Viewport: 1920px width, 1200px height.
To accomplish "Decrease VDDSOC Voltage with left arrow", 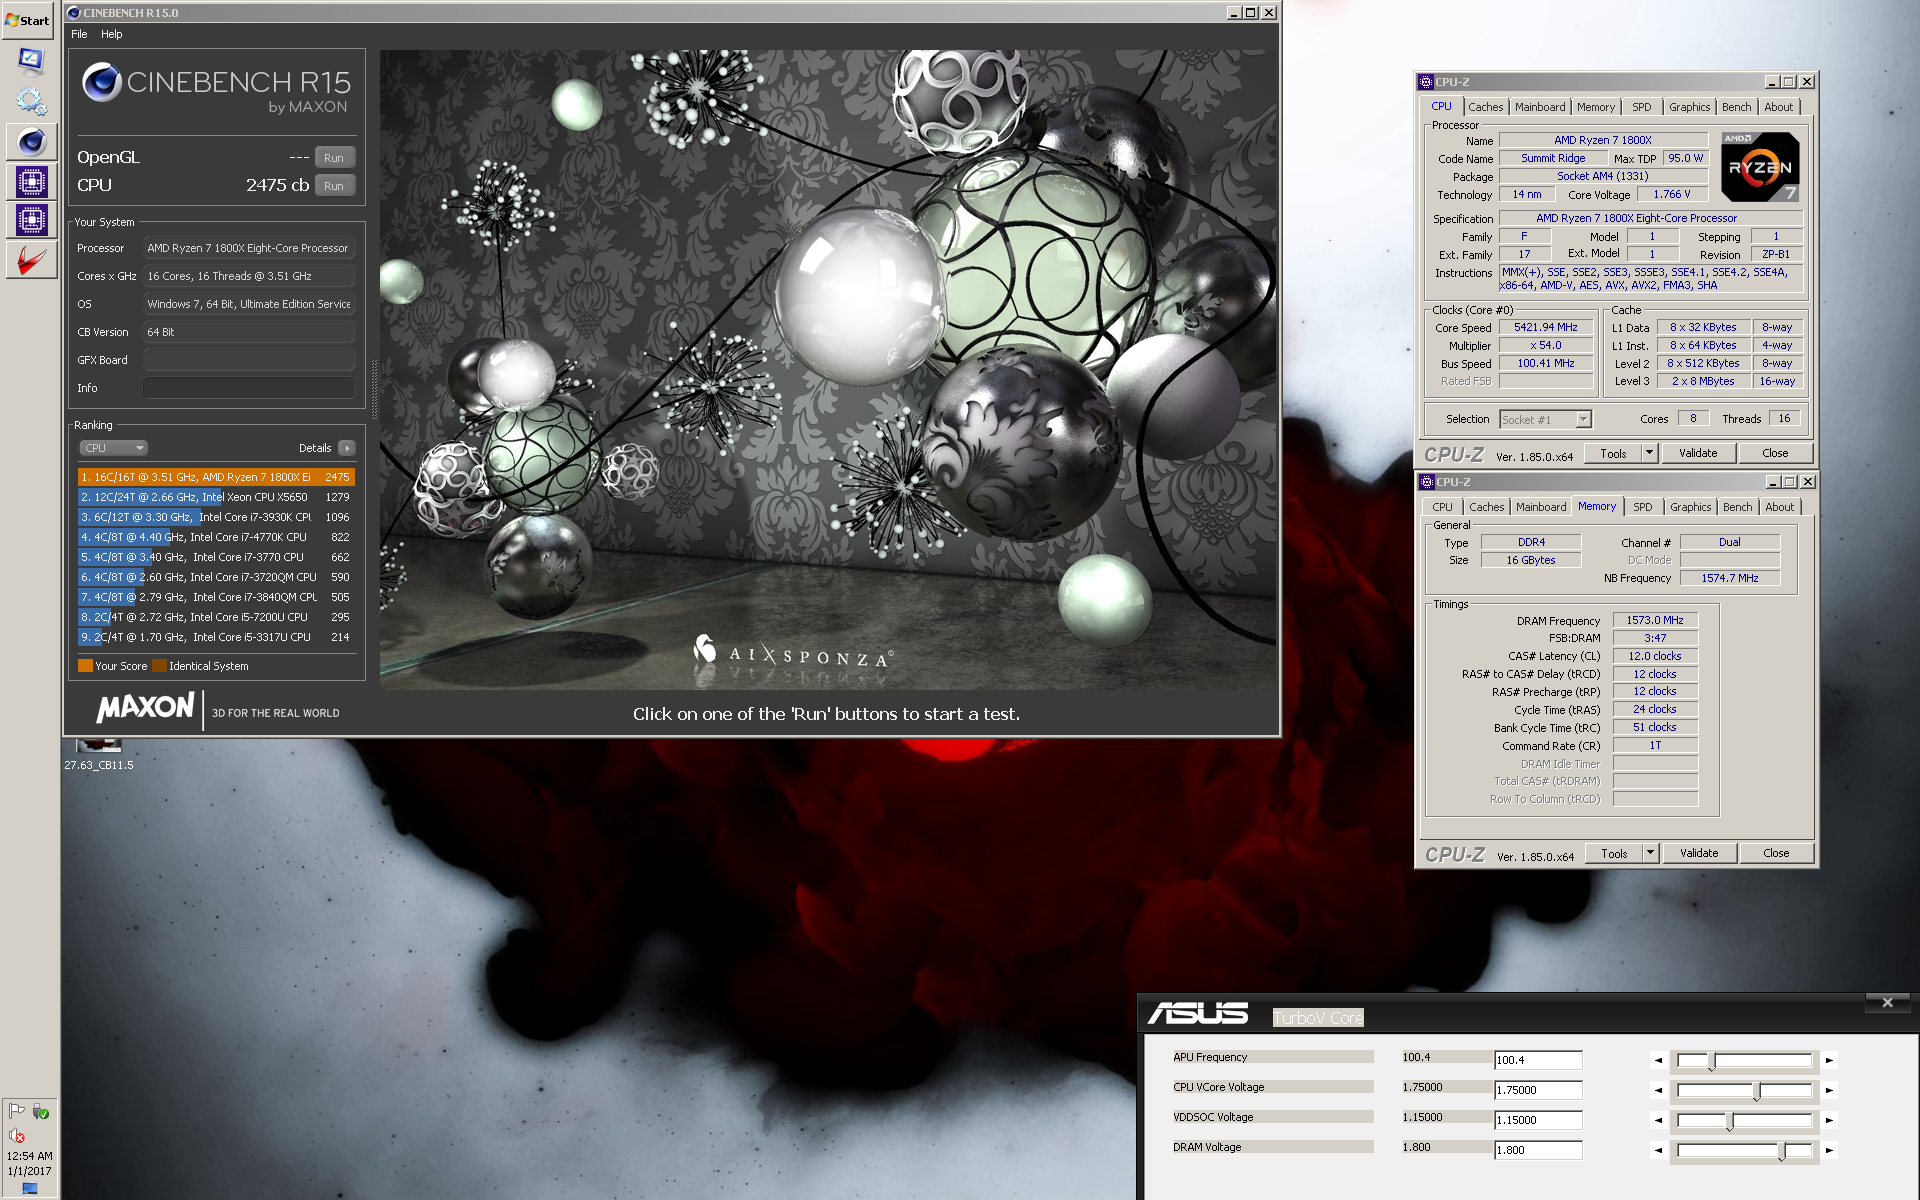I will coord(1658,1120).
